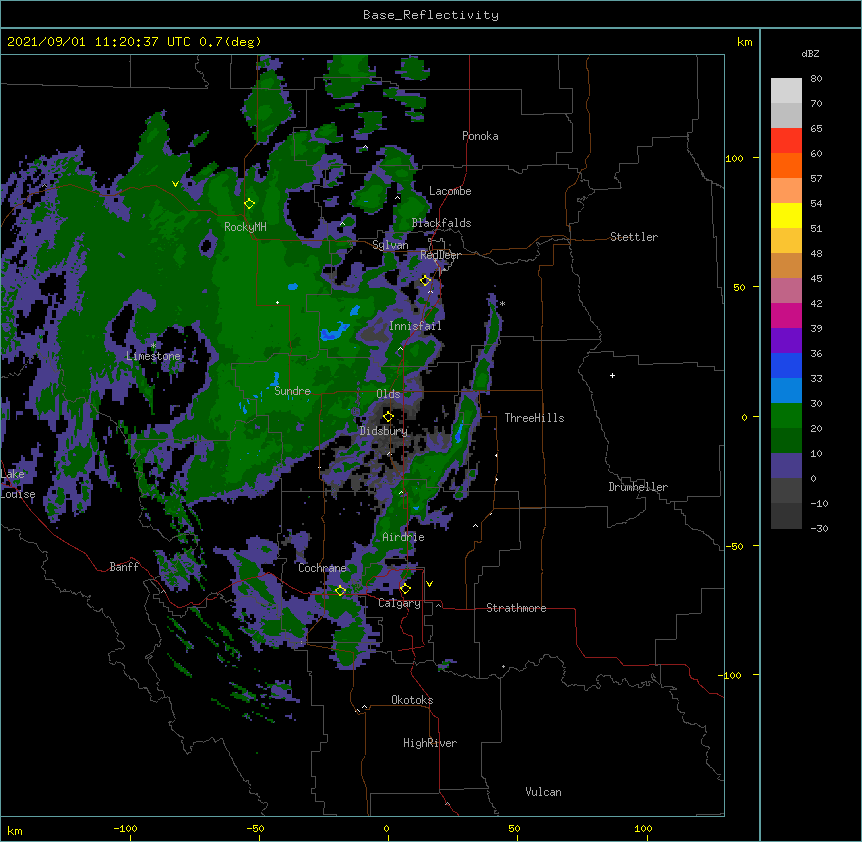Image resolution: width=862 pixels, height=842 pixels.
Task: Click the Airdrie city label
Action: 404,537
